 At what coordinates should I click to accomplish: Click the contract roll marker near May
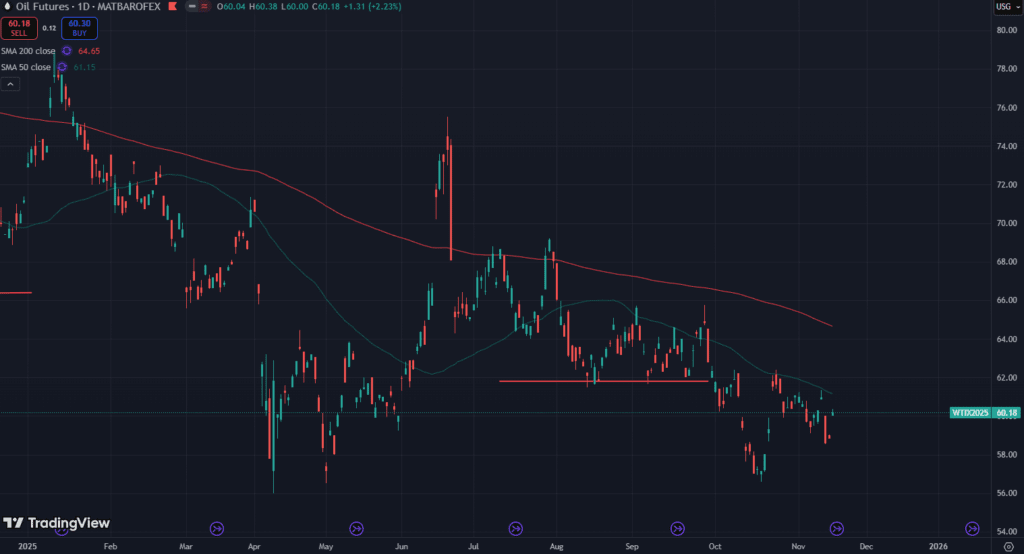[356, 528]
